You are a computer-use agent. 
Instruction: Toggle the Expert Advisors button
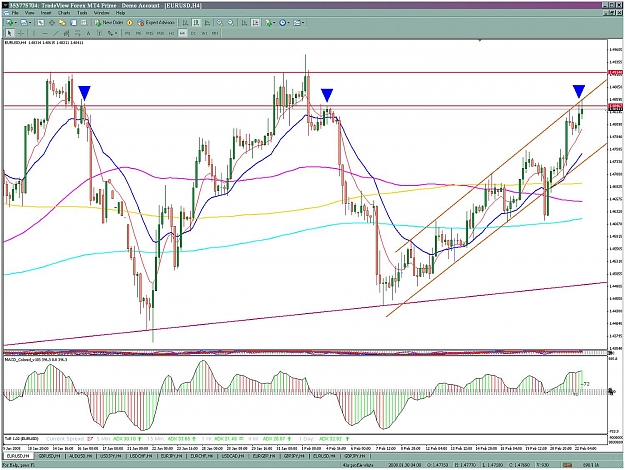(x=156, y=23)
